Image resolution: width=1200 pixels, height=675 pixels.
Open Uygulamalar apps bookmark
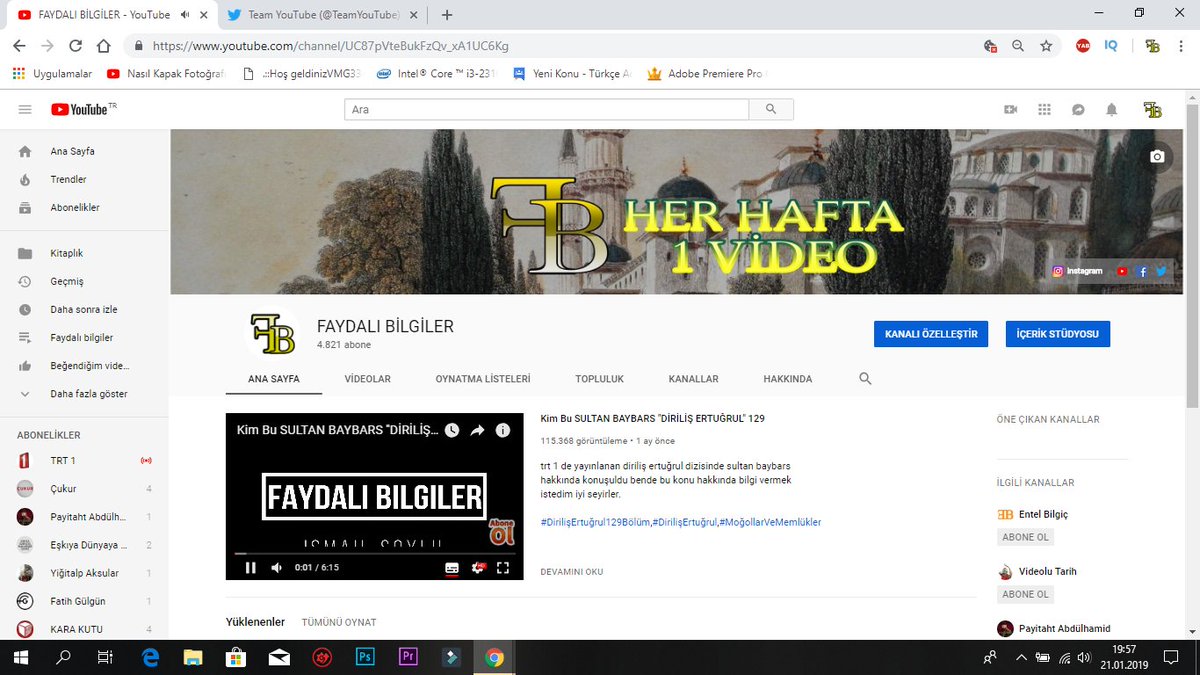pos(52,74)
